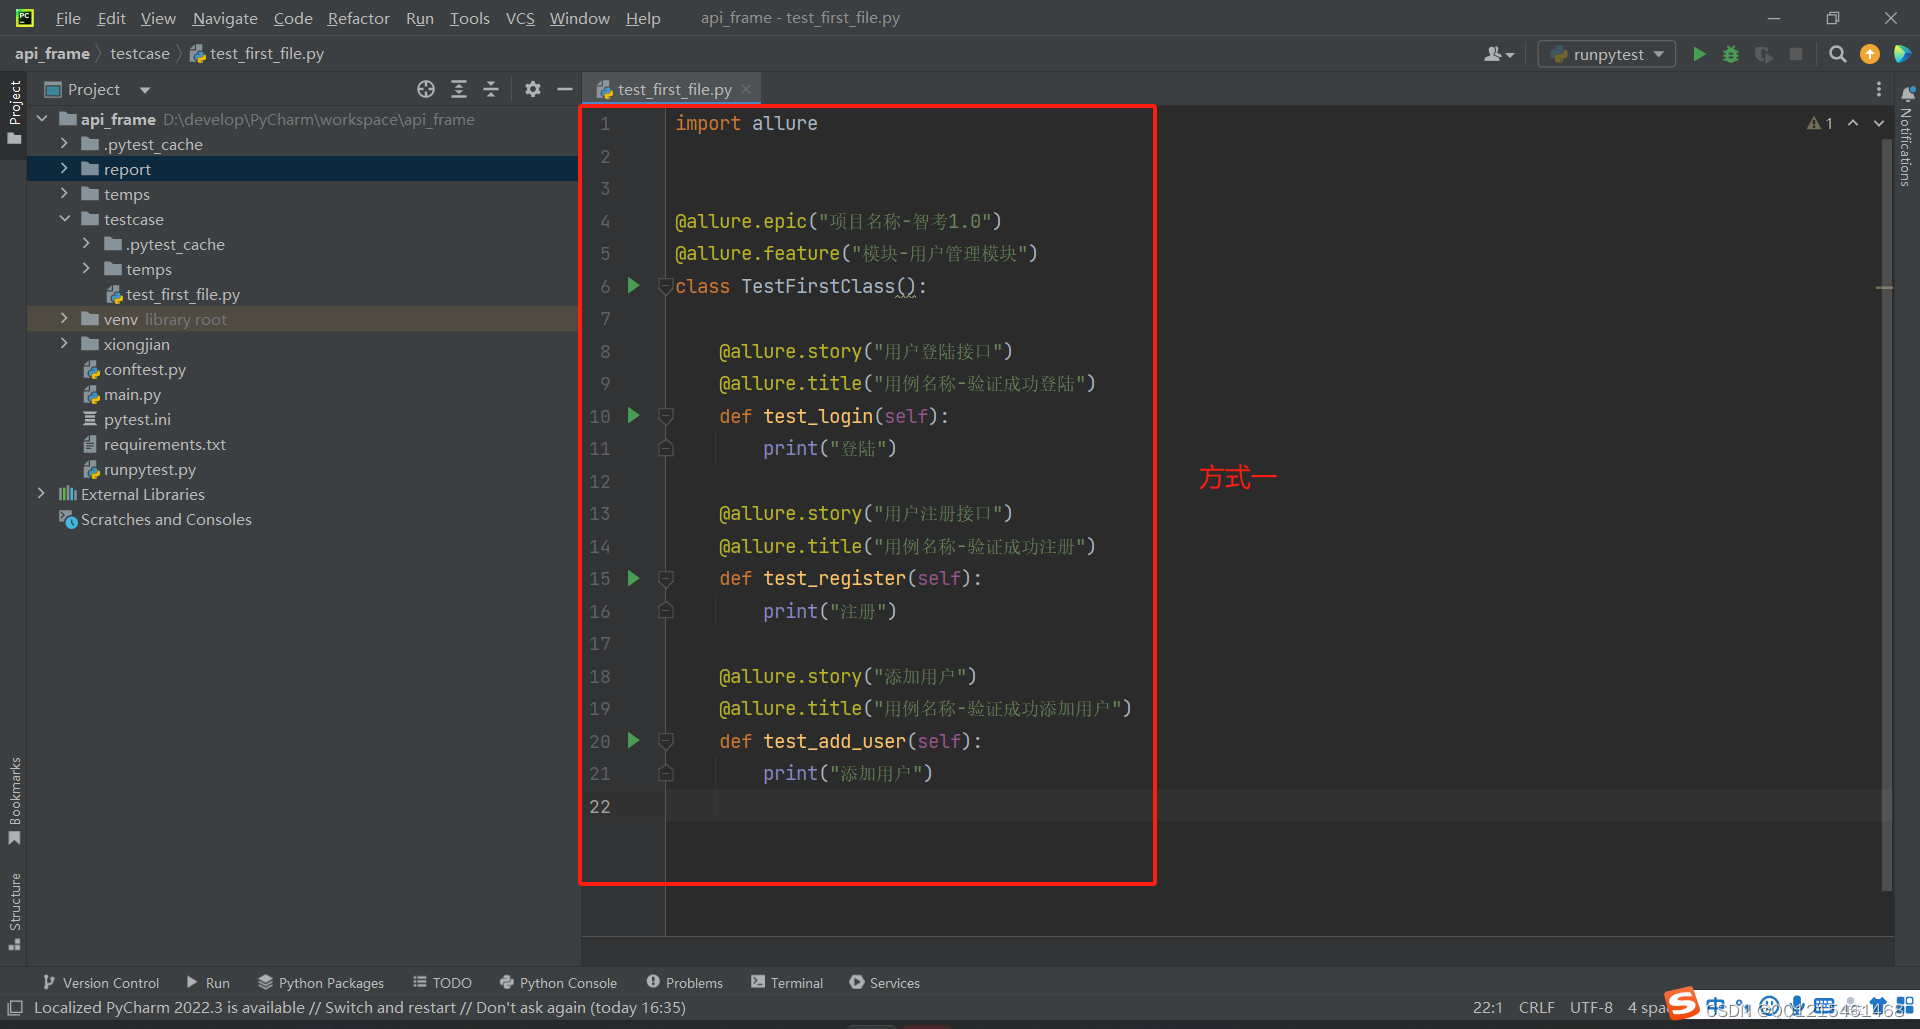Open the Tools menu
Image resolution: width=1920 pixels, height=1029 pixels.
click(469, 18)
